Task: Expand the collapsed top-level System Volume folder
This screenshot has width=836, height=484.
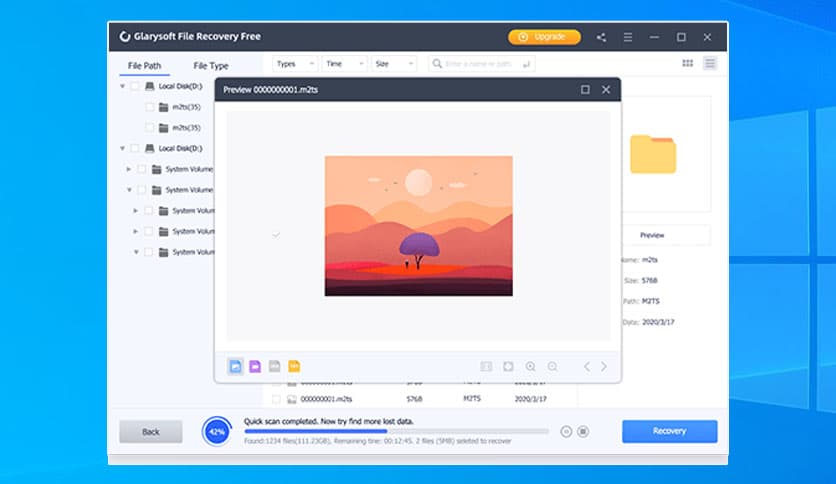Action: coord(128,169)
